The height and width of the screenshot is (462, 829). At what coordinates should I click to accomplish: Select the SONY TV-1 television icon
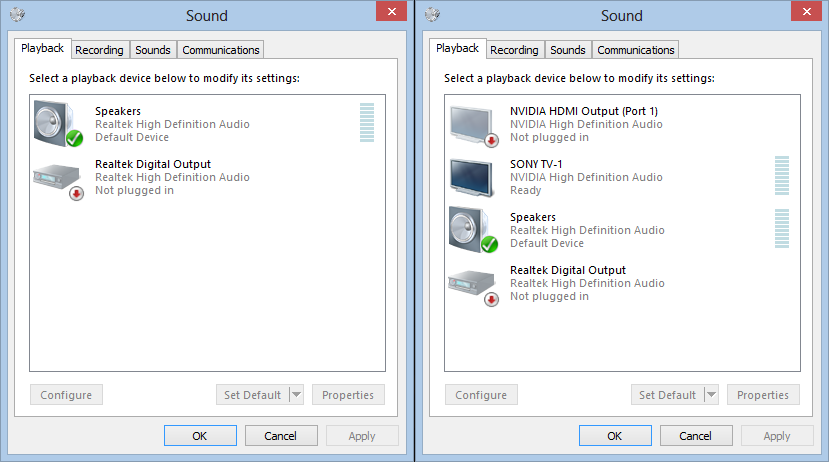472,177
